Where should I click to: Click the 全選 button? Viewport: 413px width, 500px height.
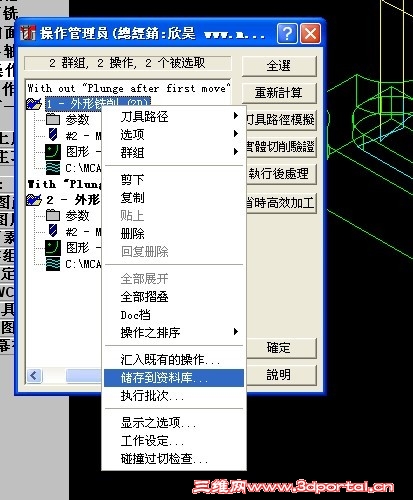tap(279, 66)
